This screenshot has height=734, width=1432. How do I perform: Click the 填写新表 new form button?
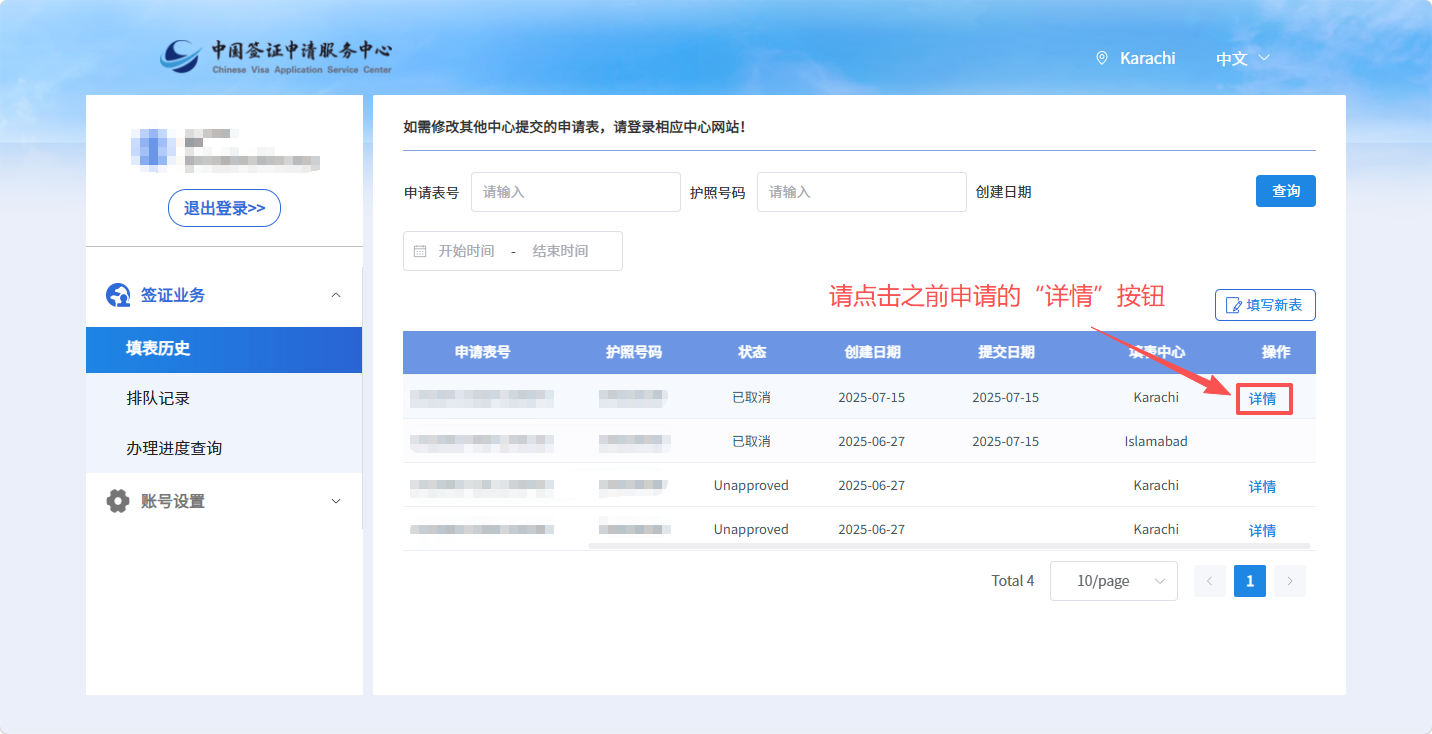pyautogui.click(x=1265, y=305)
